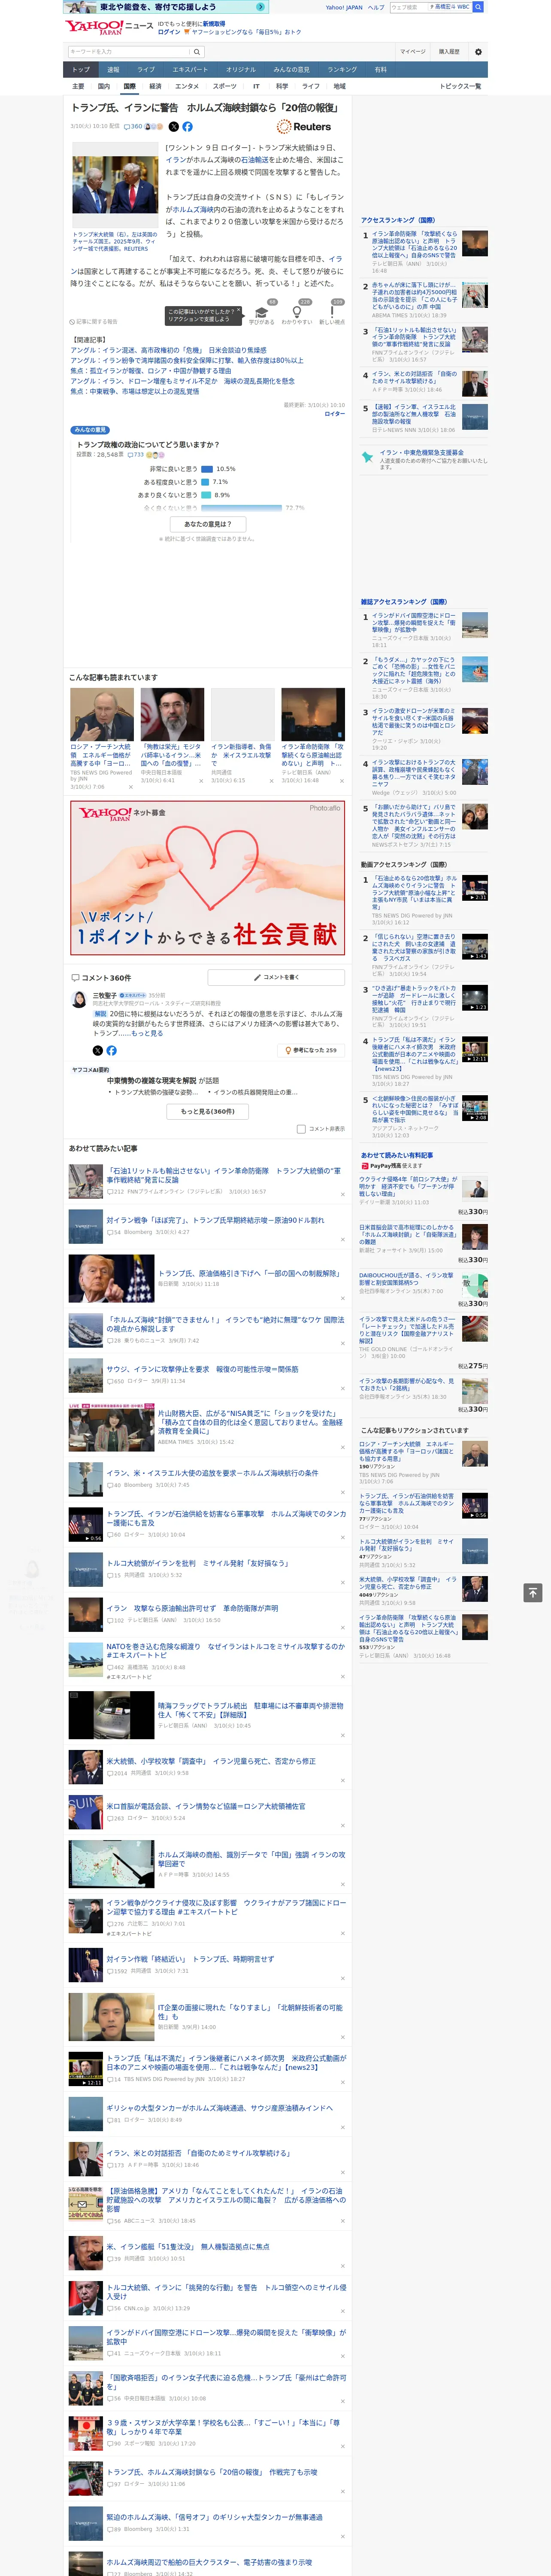Click the 参考になった 259 button

pos(311,1050)
